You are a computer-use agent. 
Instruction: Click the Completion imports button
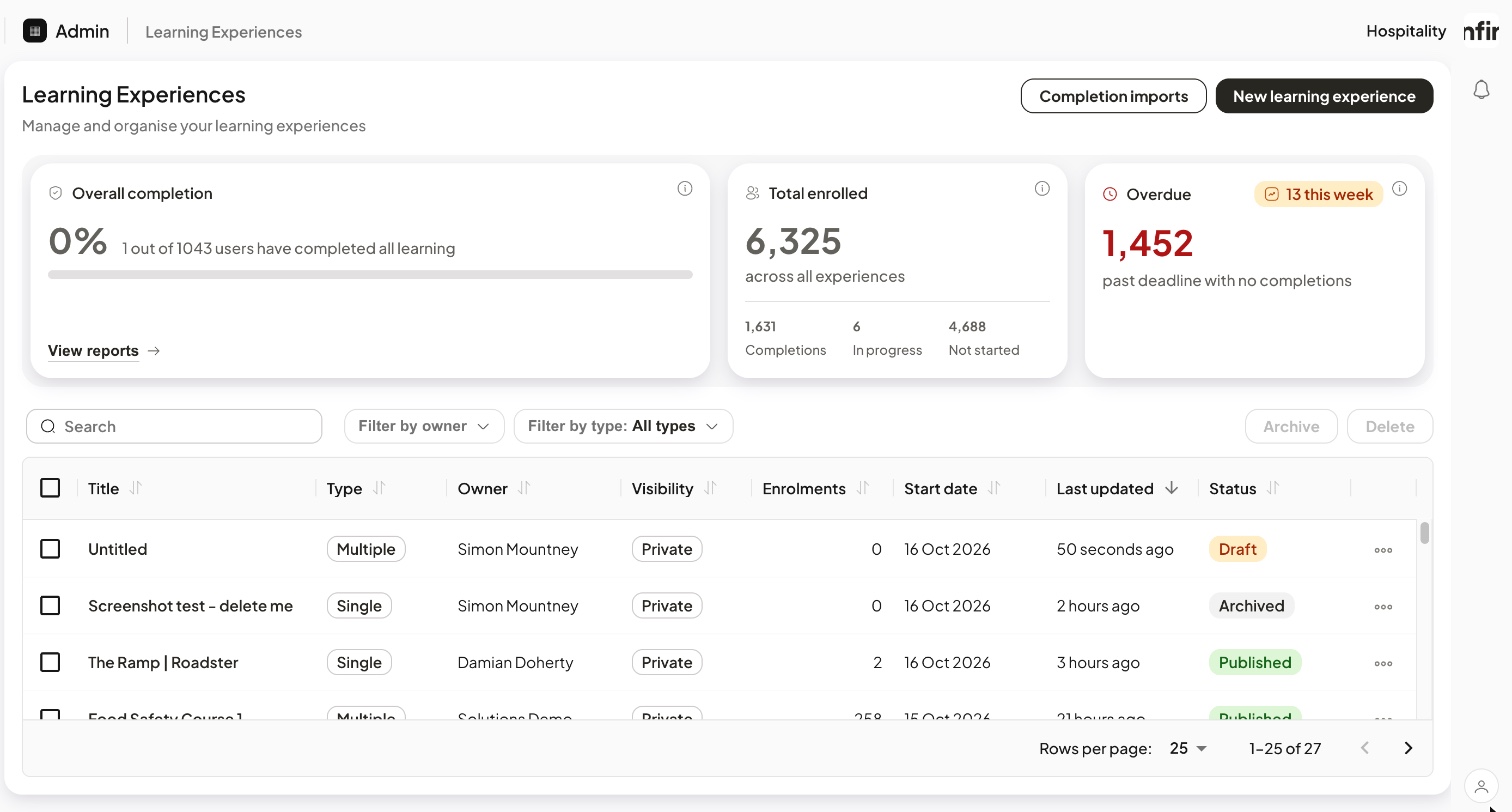[x=1114, y=96]
